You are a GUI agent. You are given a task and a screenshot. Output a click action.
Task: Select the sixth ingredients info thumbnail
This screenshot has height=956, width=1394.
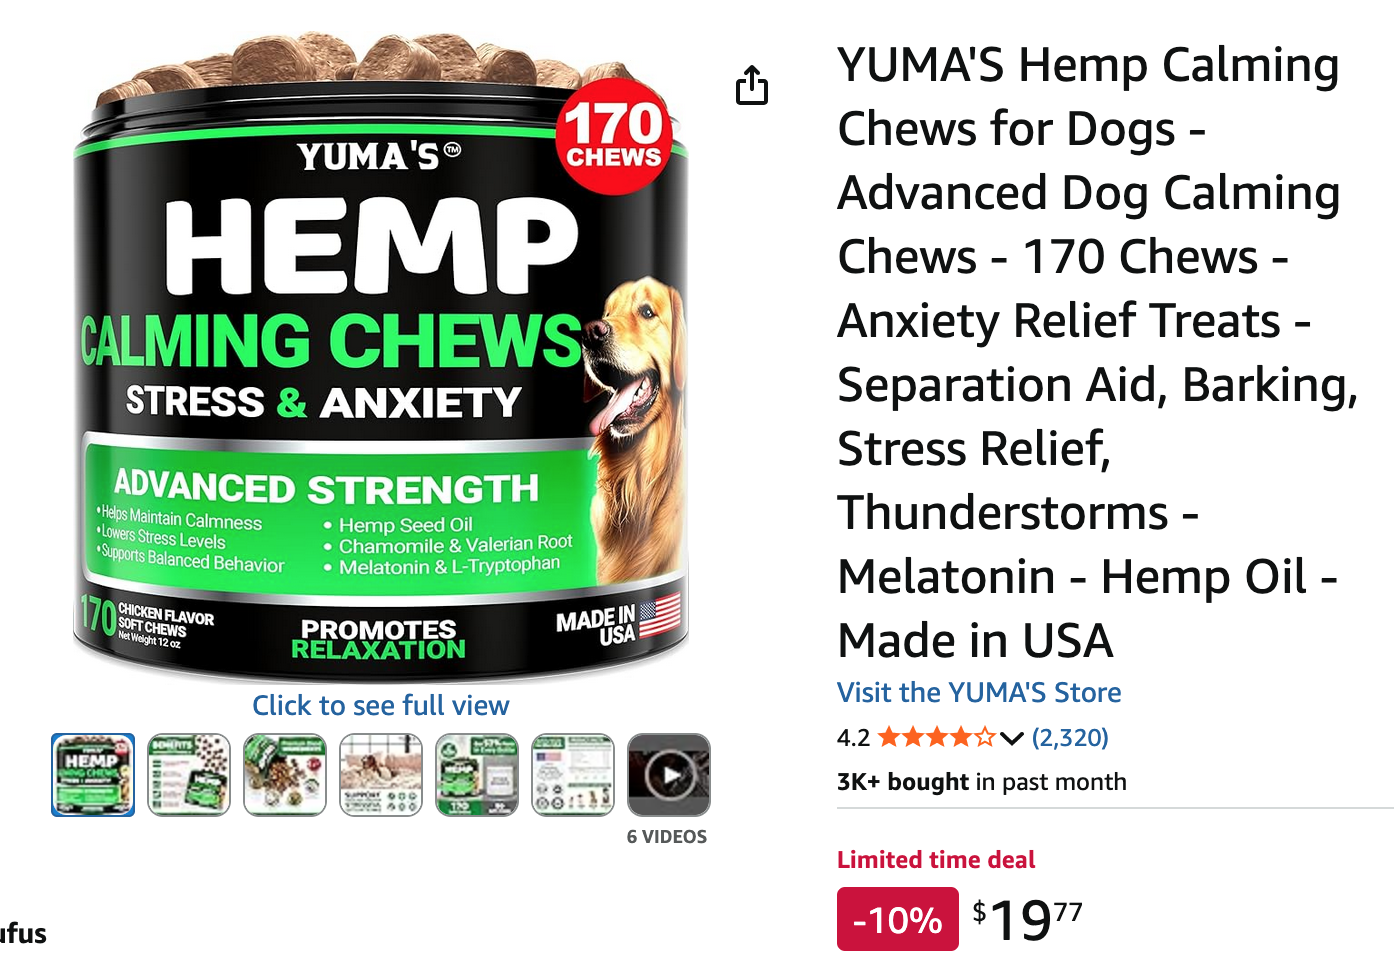coord(573,775)
